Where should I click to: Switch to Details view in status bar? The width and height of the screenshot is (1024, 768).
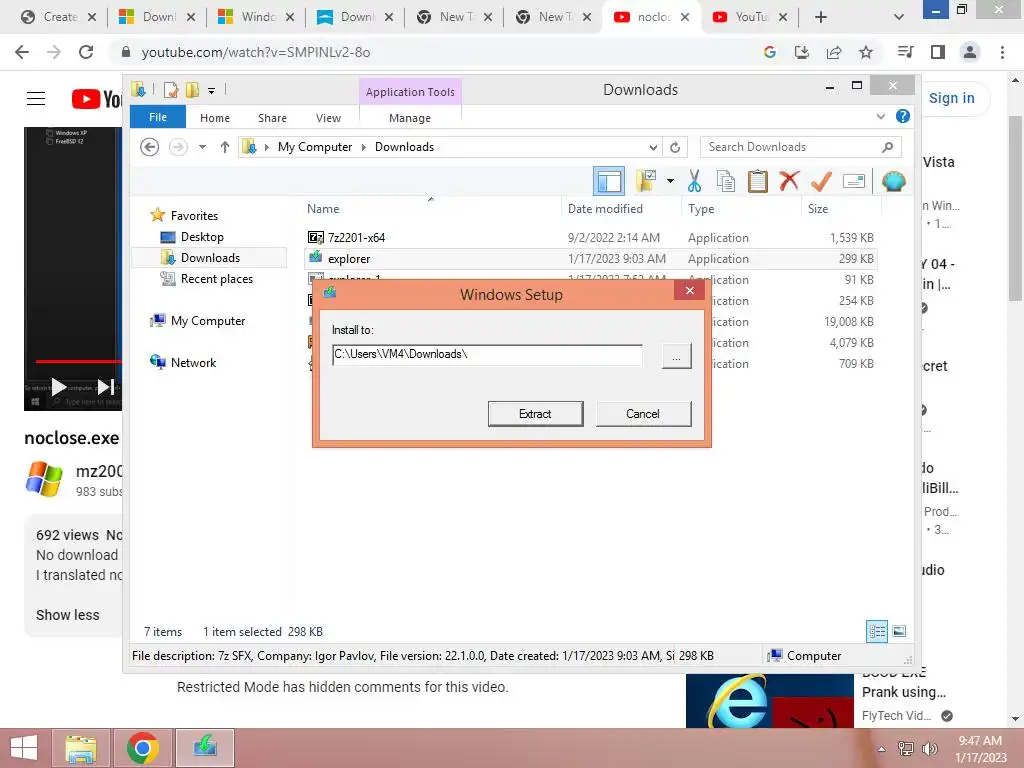(x=876, y=631)
